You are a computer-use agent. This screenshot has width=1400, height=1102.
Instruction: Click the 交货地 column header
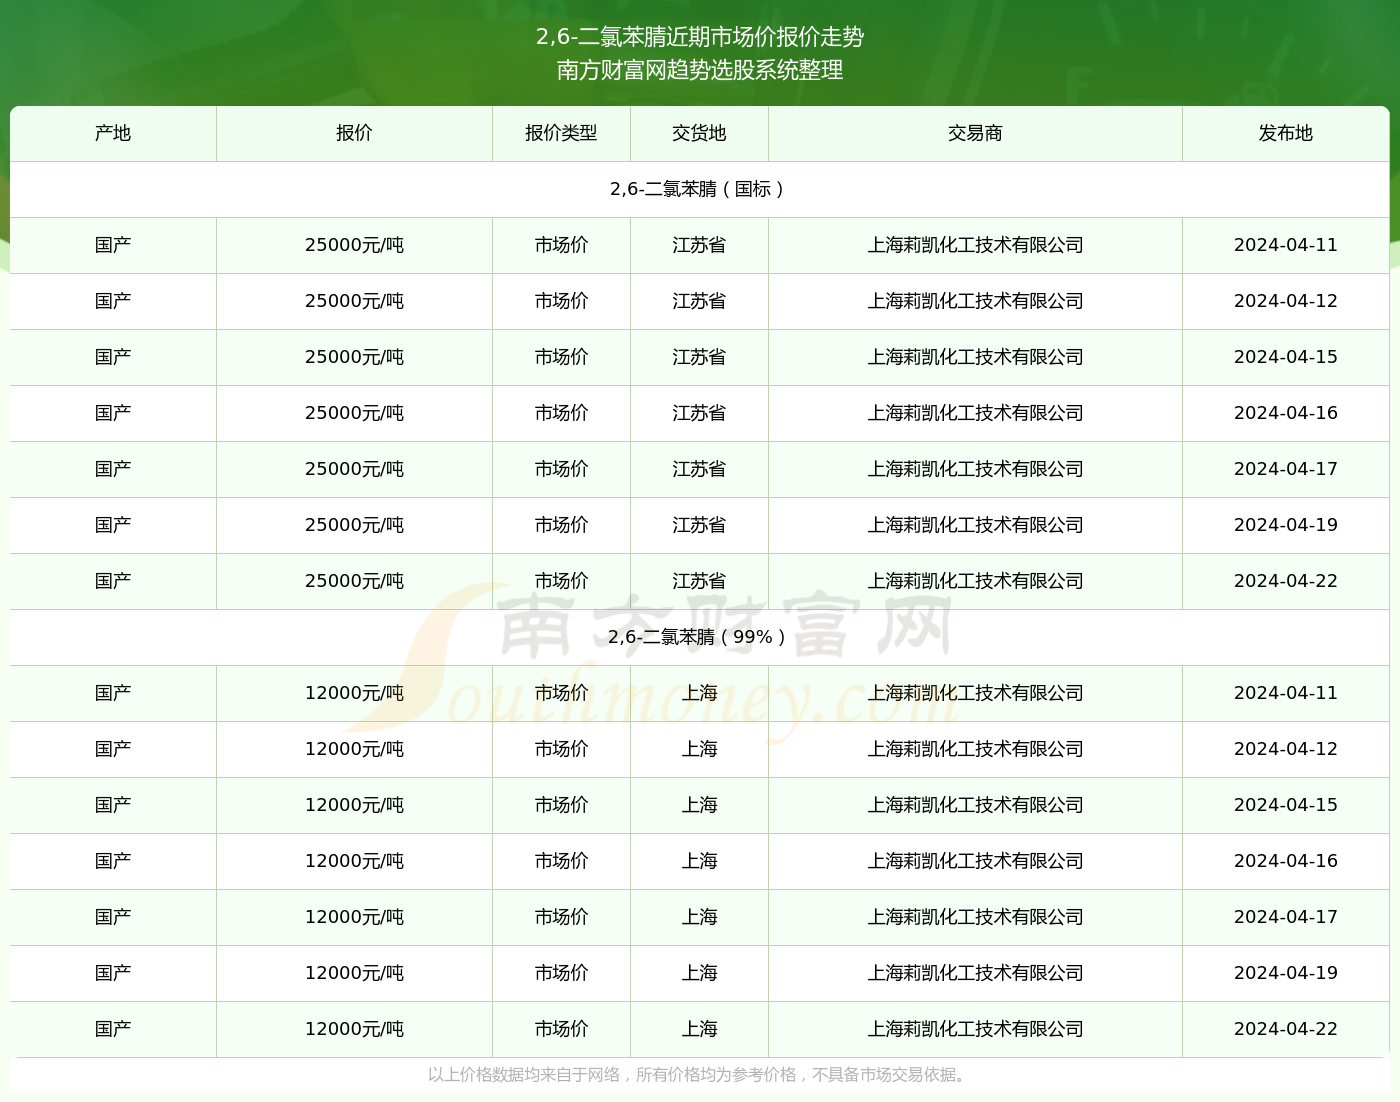click(699, 133)
